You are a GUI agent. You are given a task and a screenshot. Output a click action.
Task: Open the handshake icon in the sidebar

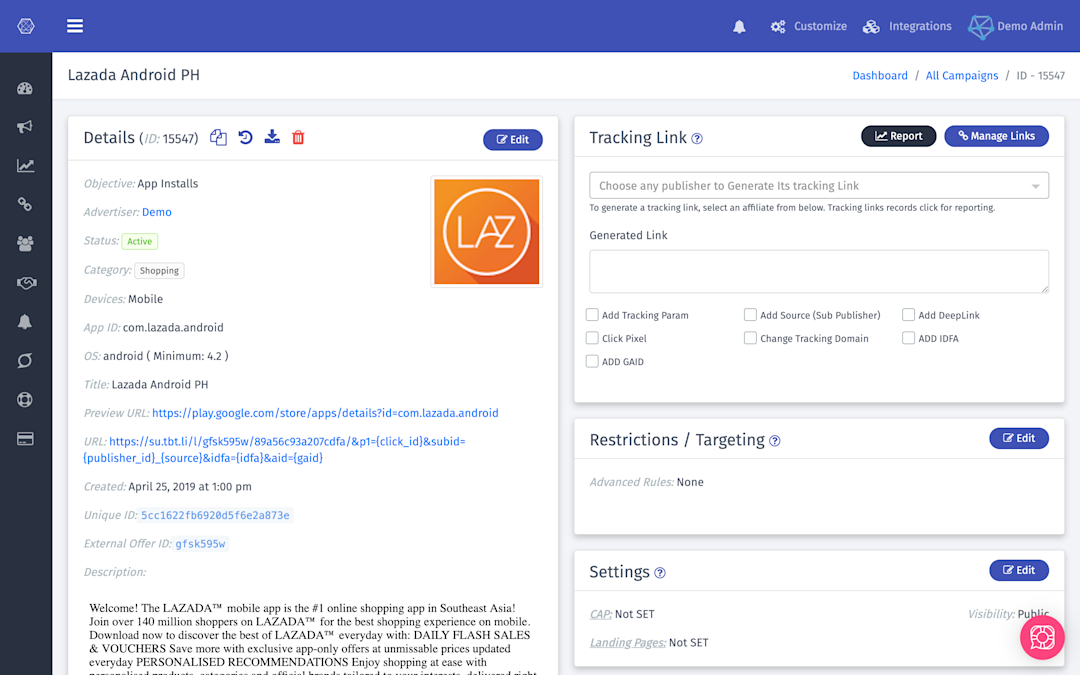26,283
